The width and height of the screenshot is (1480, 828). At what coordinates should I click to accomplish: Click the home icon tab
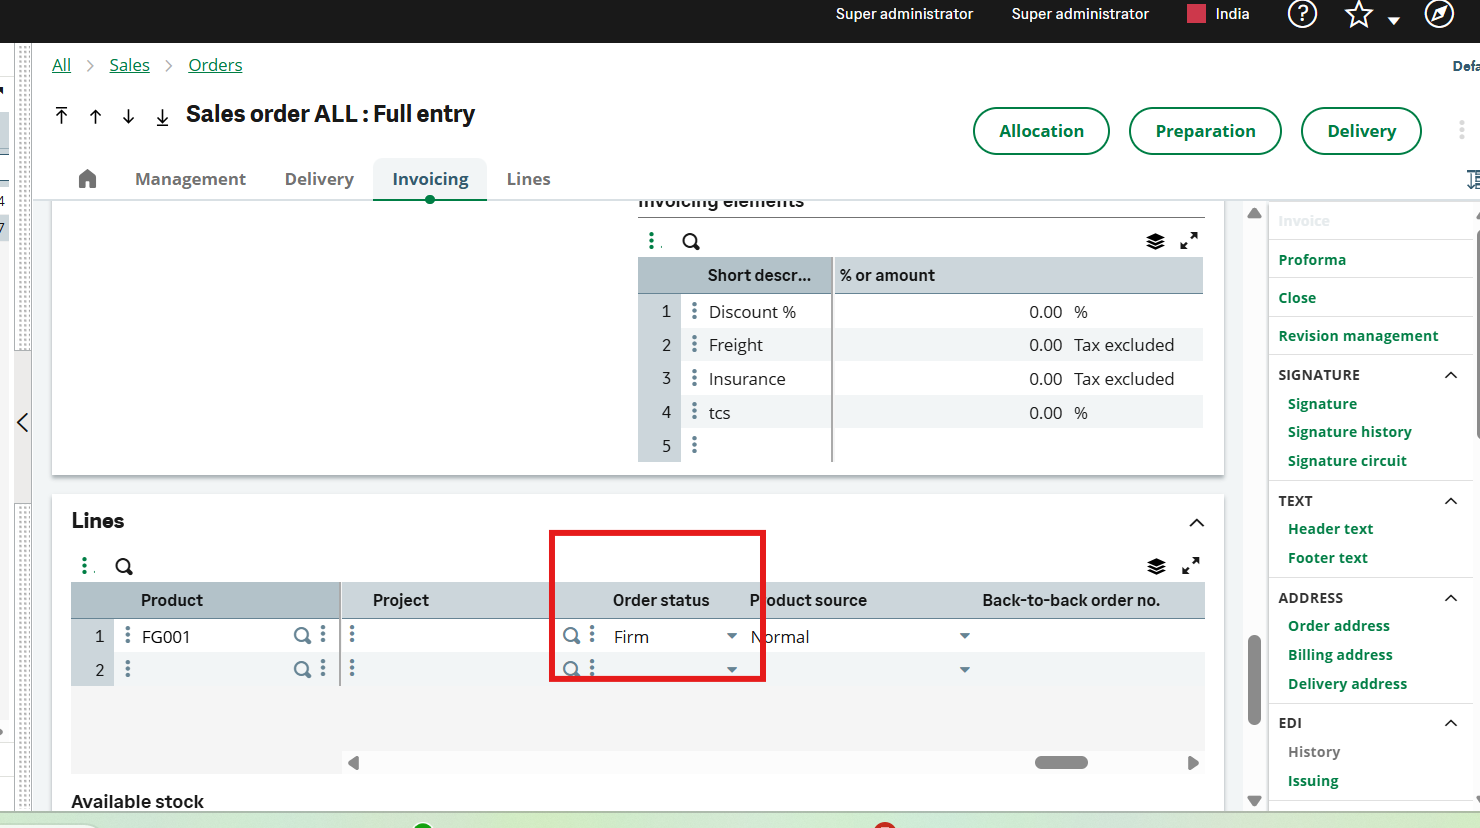coord(87,179)
